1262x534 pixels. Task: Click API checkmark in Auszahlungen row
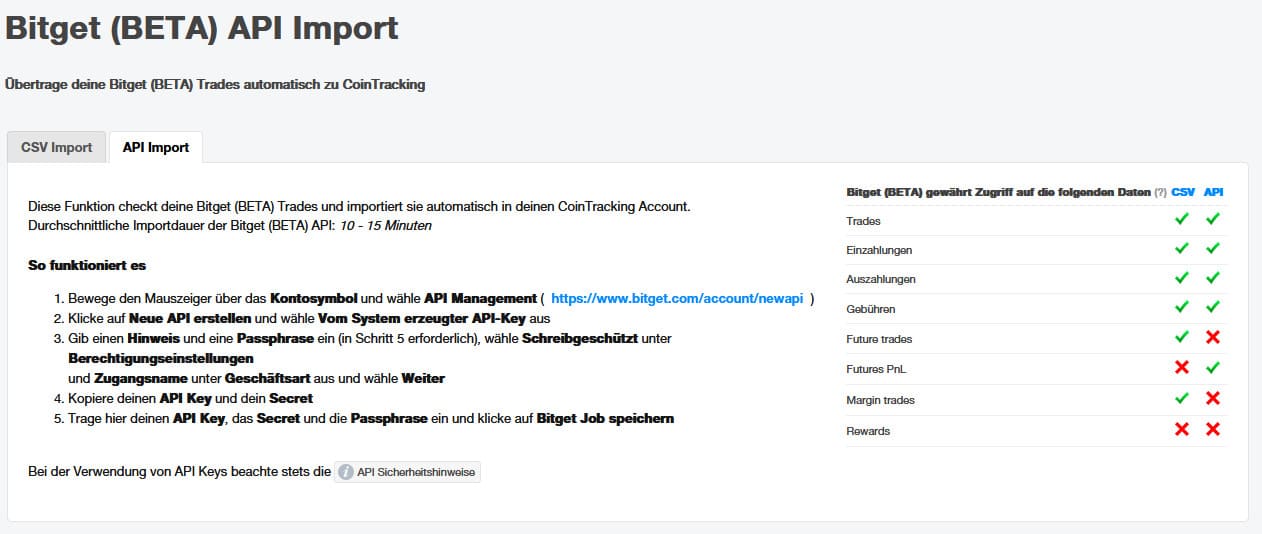coord(1213,278)
